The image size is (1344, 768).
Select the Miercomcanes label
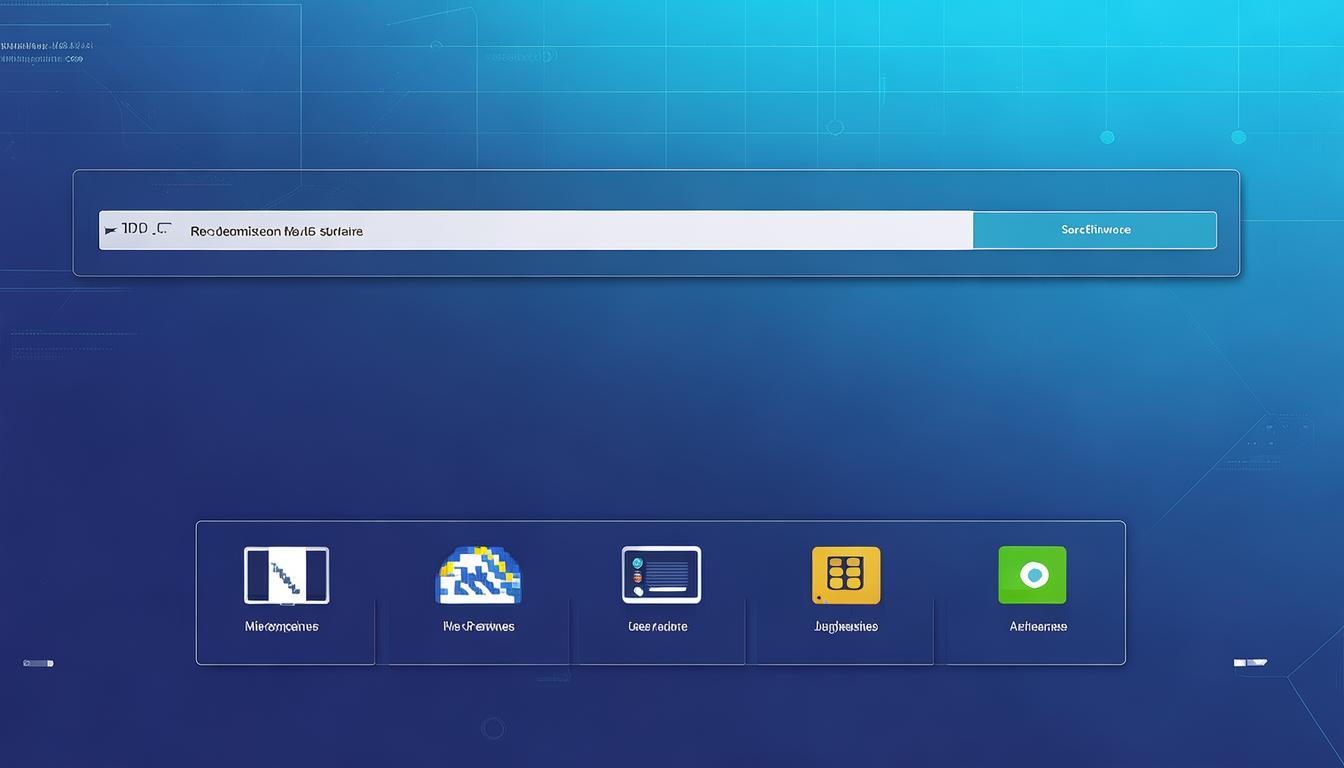pyautogui.click(x=282, y=627)
